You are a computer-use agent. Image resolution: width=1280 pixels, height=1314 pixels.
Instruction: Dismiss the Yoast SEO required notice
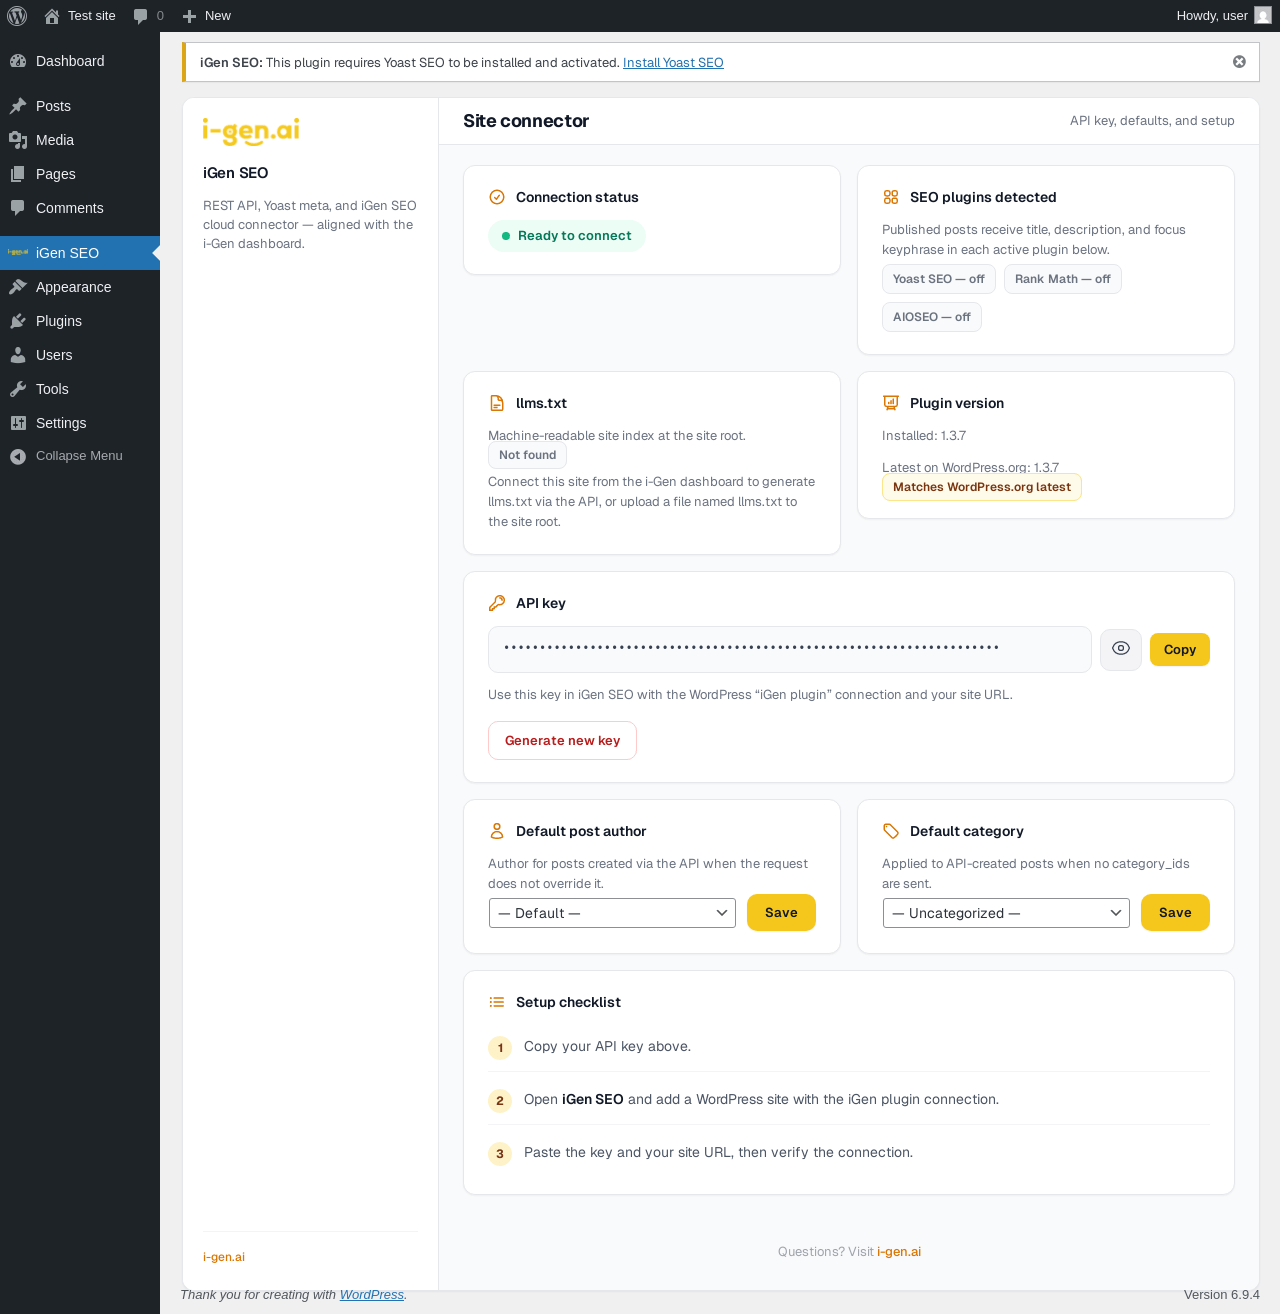click(x=1239, y=62)
